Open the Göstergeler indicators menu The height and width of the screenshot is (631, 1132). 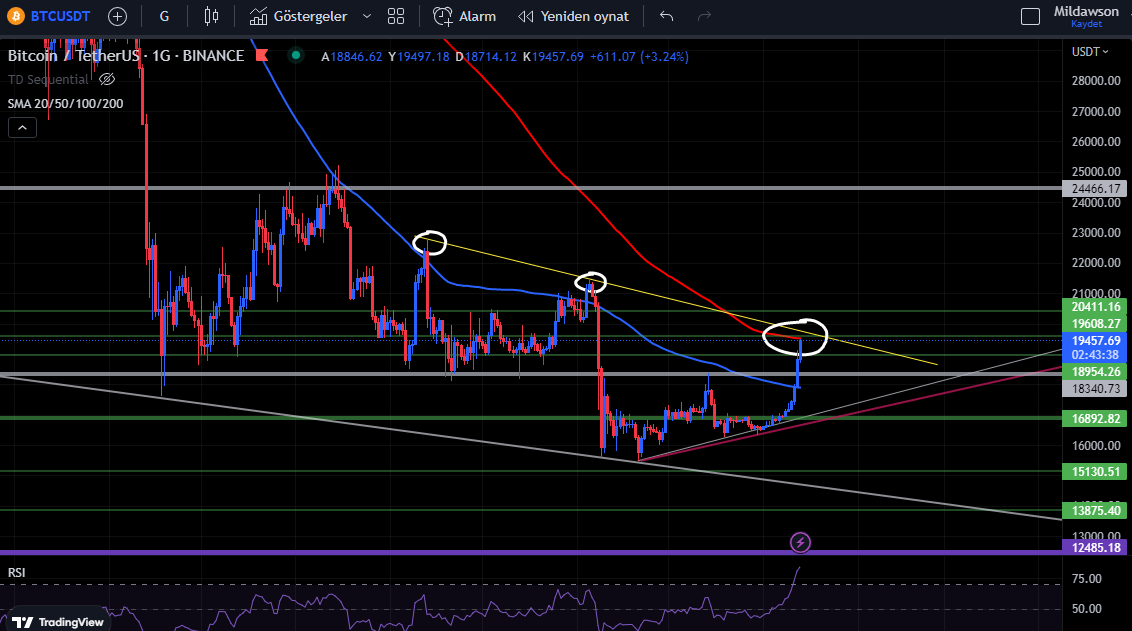click(298, 16)
